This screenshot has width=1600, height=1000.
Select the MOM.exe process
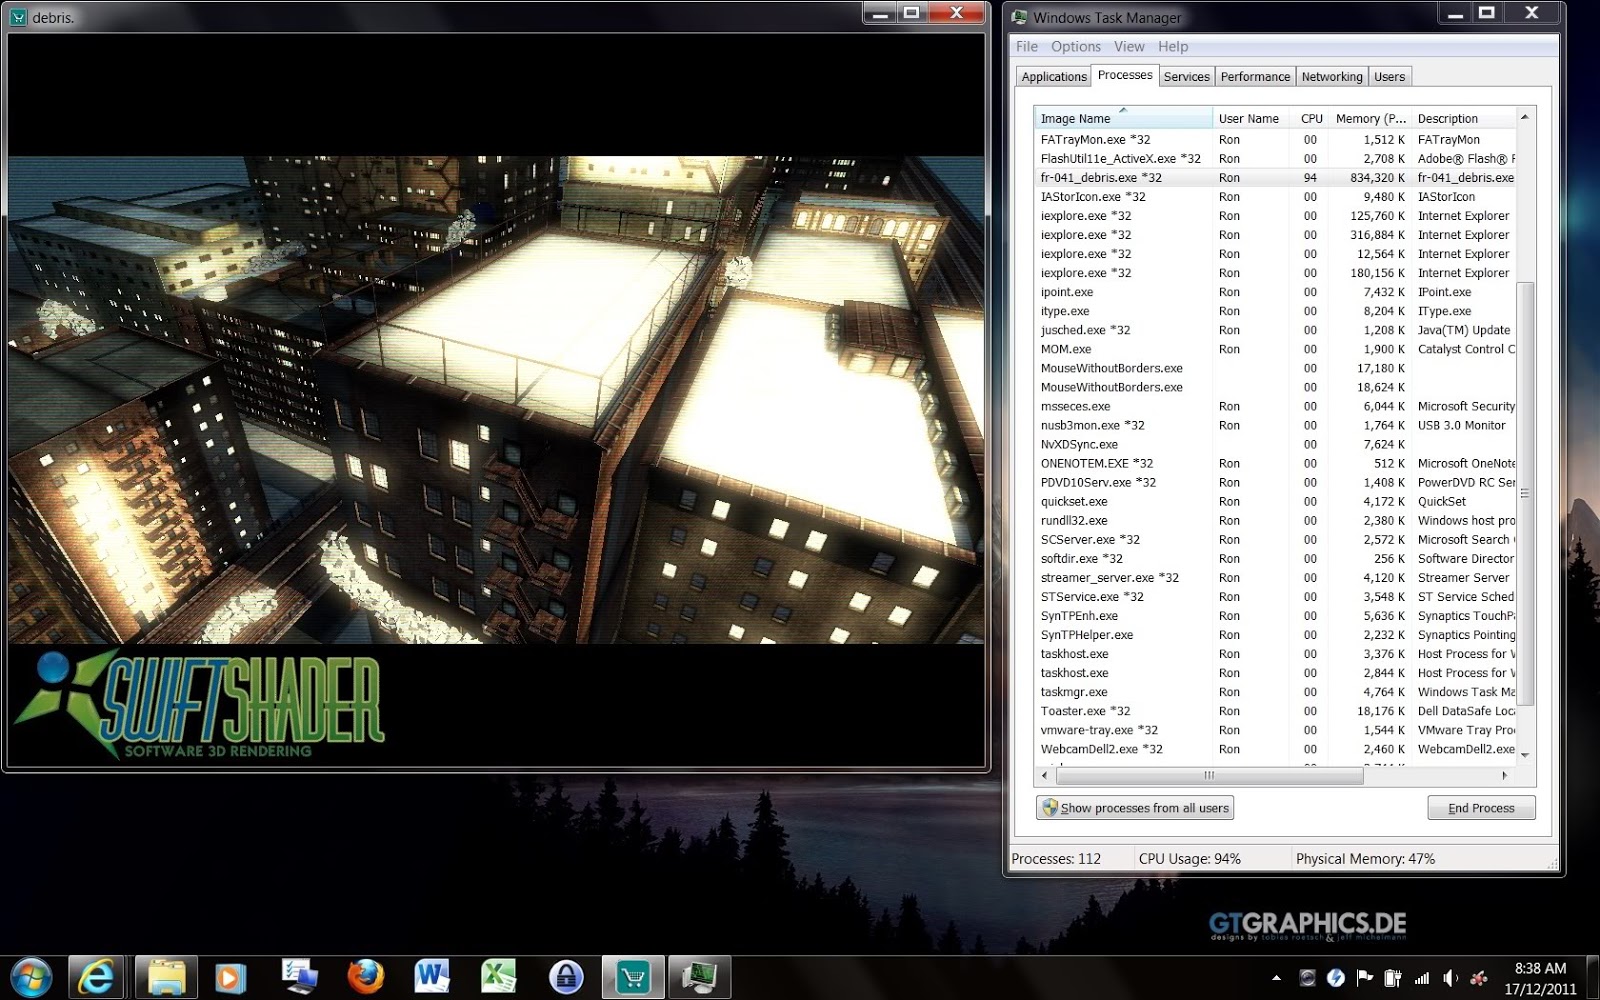(x=1276, y=349)
